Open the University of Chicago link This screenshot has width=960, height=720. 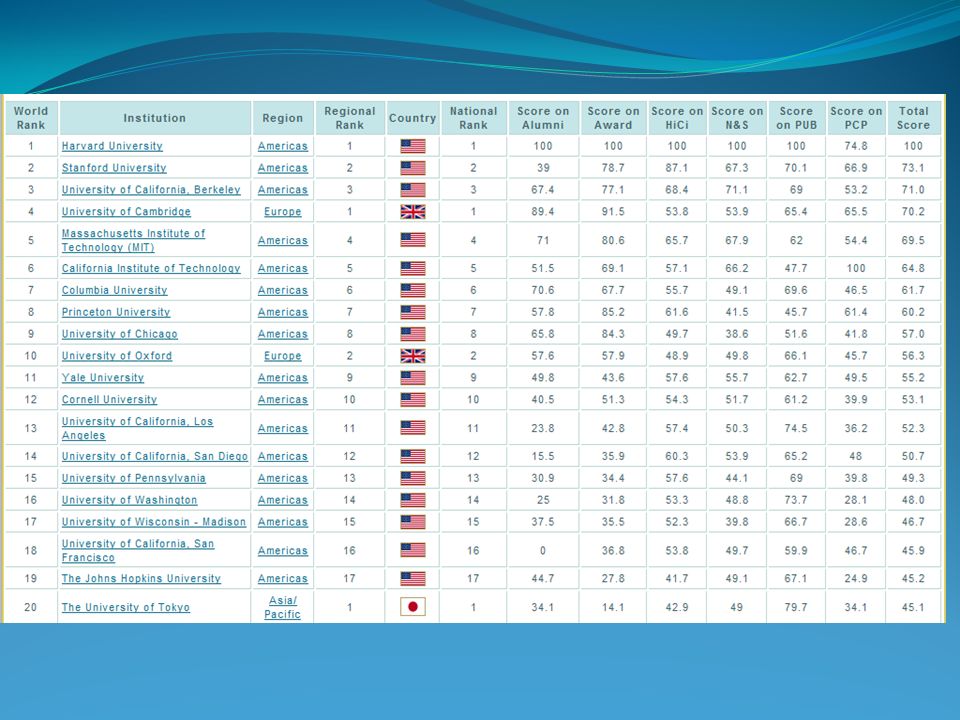(119, 334)
